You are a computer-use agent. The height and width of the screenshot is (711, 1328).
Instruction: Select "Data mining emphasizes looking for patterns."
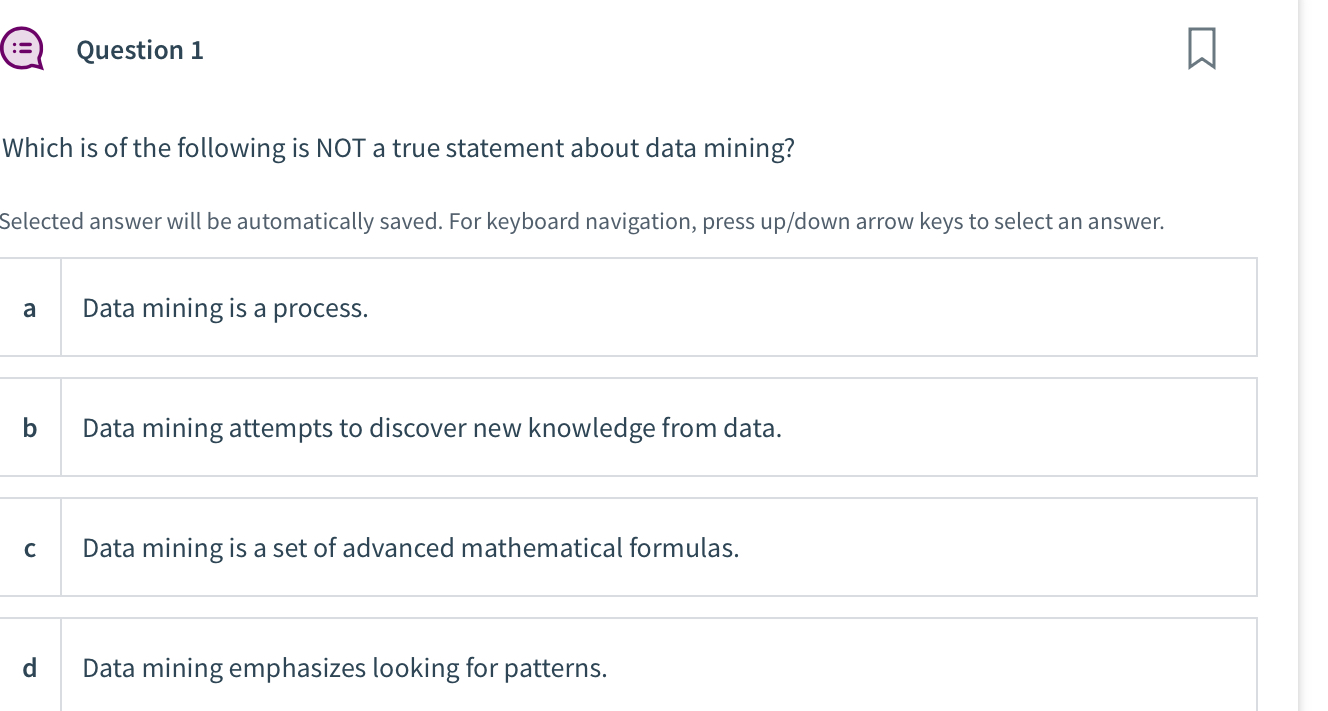pyautogui.click(x=658, y=667)
